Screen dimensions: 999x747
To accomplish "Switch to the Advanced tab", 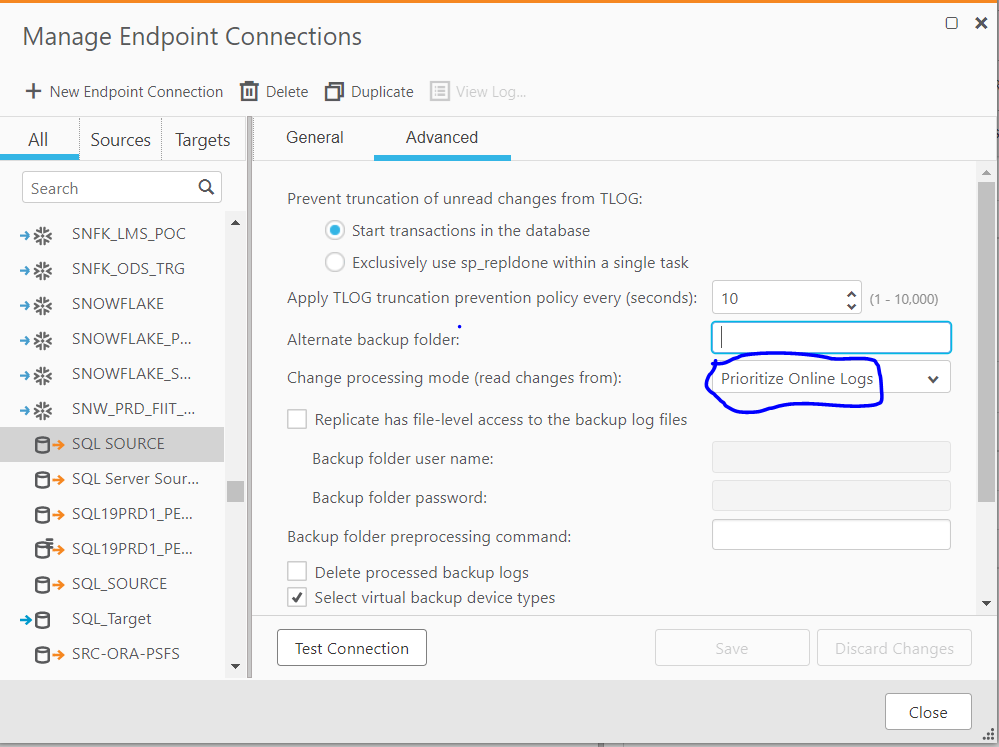I will (442, 138).
